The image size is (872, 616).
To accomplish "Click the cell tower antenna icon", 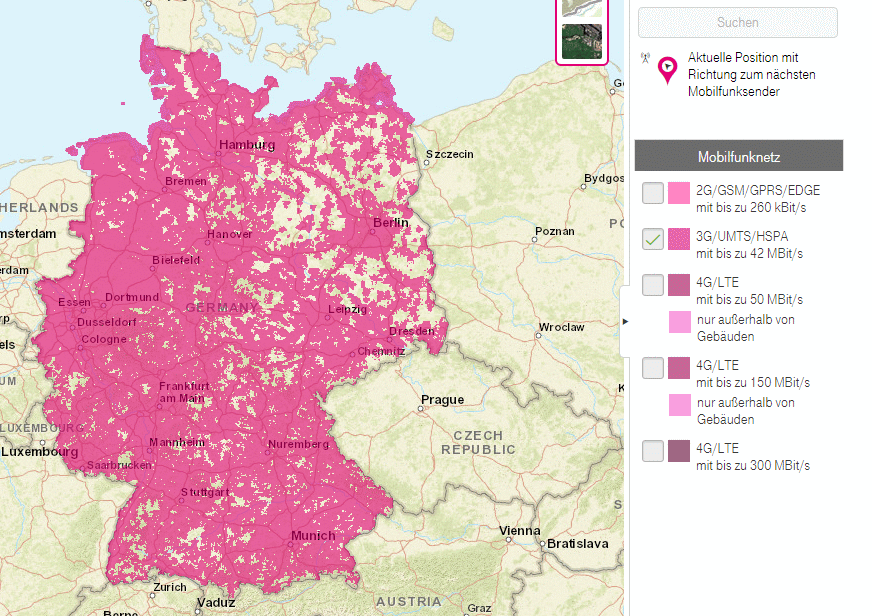I will pos(645,58).
